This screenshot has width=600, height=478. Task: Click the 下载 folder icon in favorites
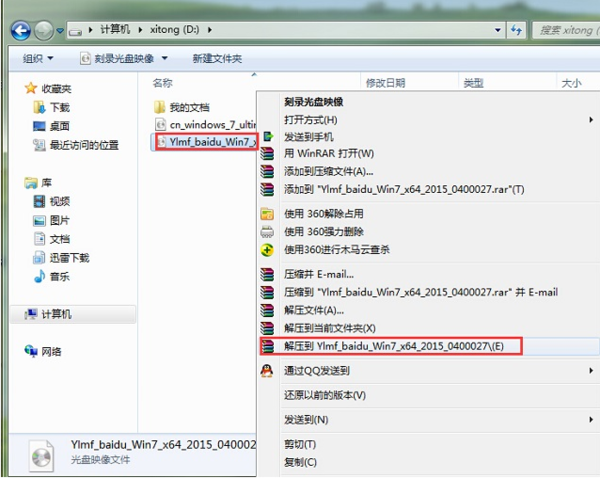(39, 108)
